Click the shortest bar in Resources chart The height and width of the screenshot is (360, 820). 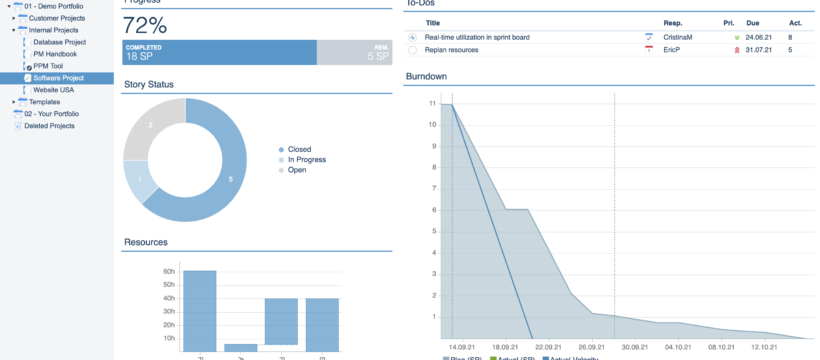pyautogui.click(x=241, y=347)
